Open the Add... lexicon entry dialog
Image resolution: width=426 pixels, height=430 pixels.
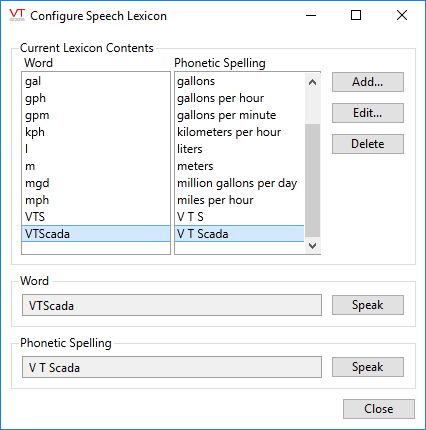[368, 82]
